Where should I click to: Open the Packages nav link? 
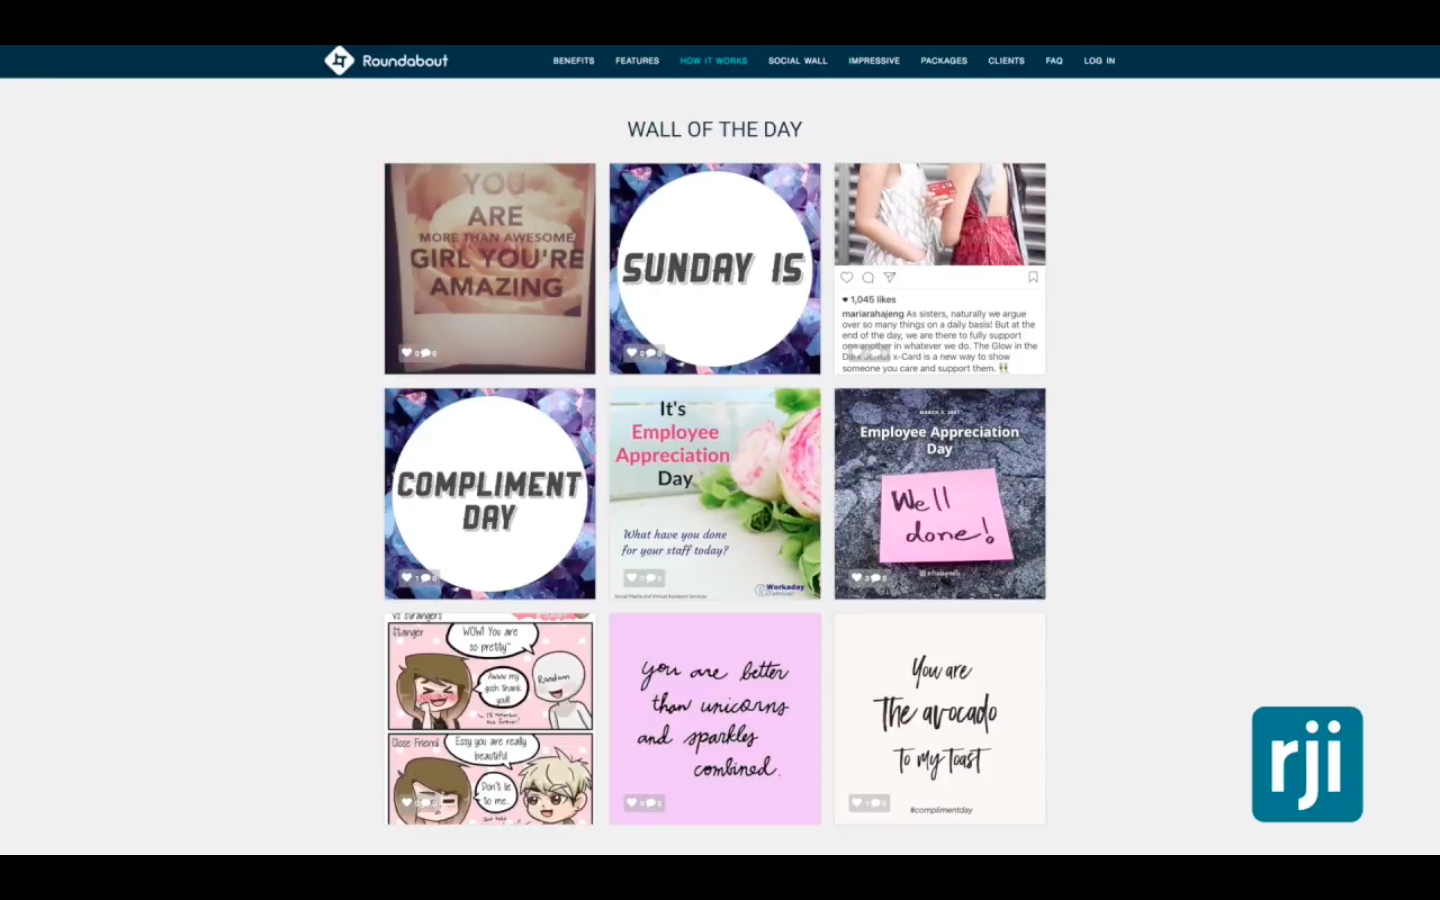point(944,61)
